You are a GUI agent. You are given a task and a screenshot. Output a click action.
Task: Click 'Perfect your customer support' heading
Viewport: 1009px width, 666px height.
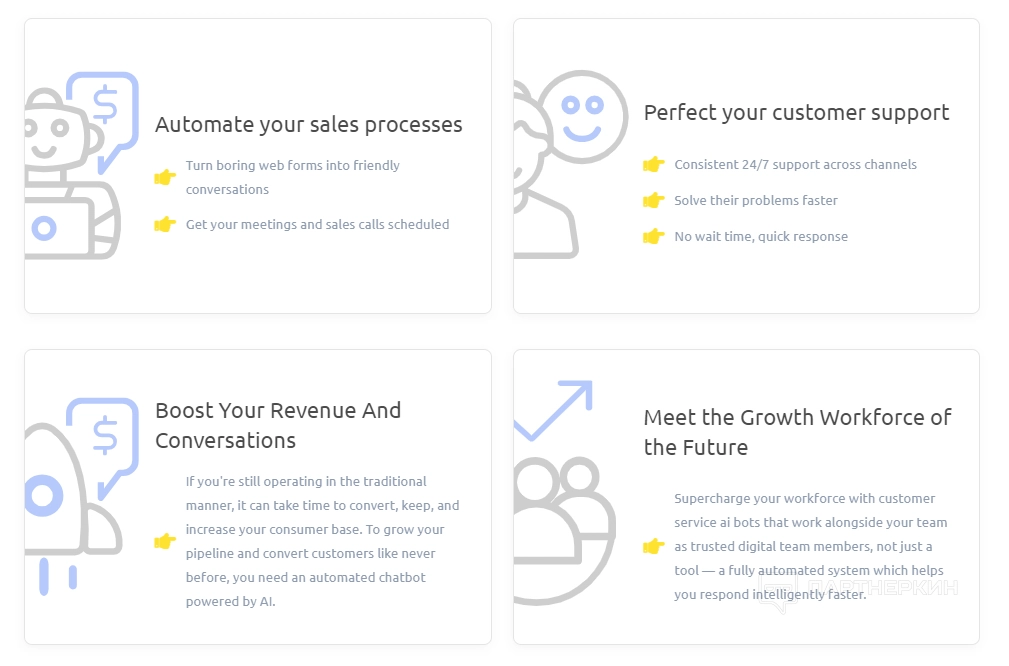point(796,113)
